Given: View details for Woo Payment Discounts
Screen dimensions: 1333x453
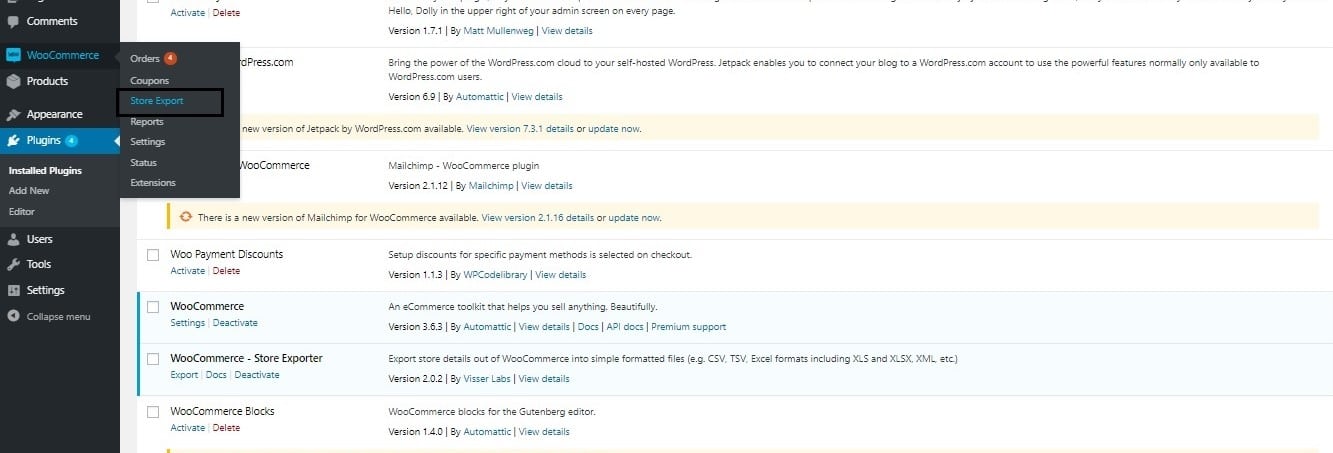Looking at the screenshot, I should point(561,275).
